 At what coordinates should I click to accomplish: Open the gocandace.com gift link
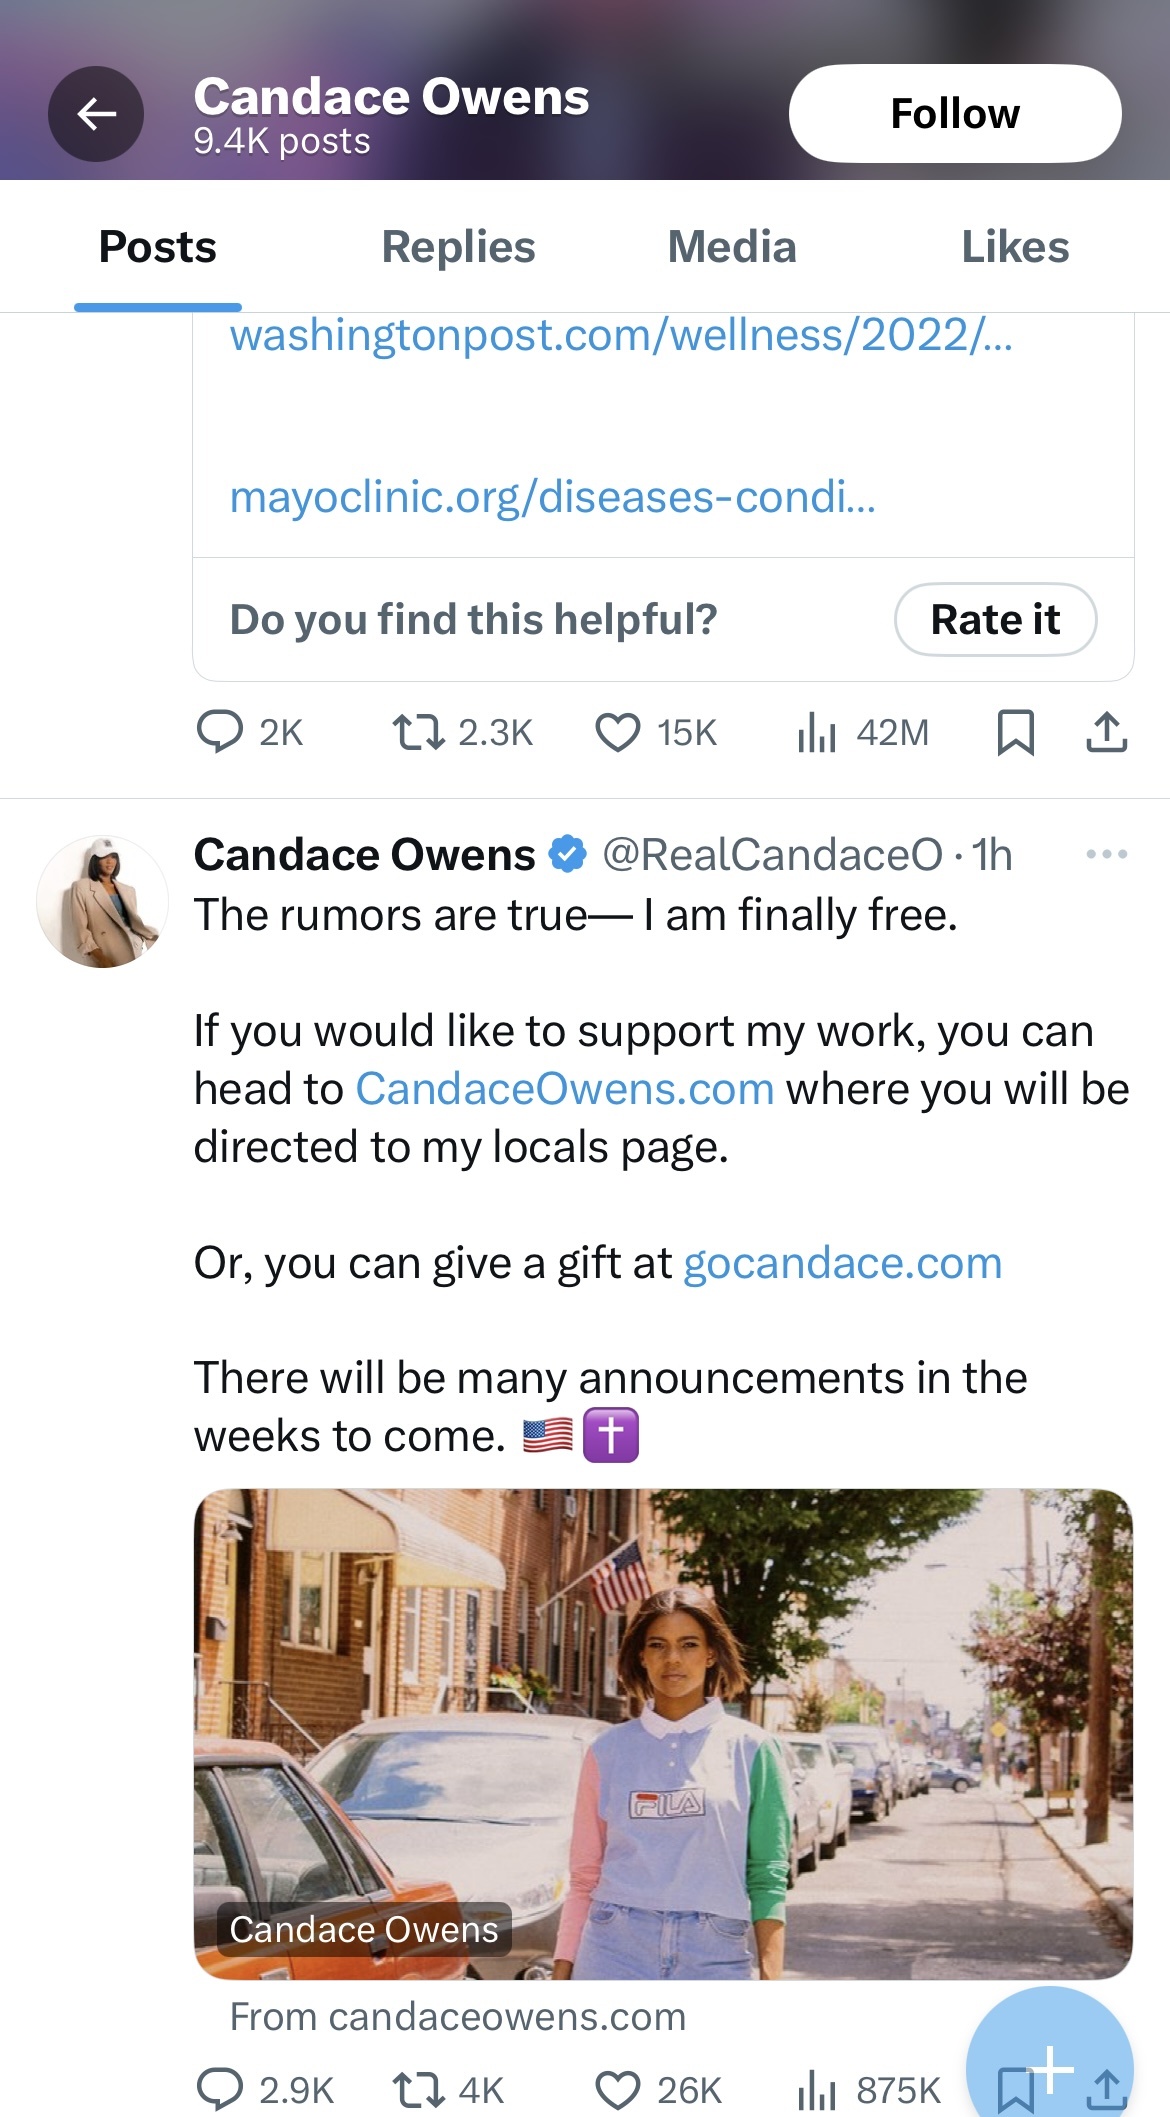[842, 1263]
